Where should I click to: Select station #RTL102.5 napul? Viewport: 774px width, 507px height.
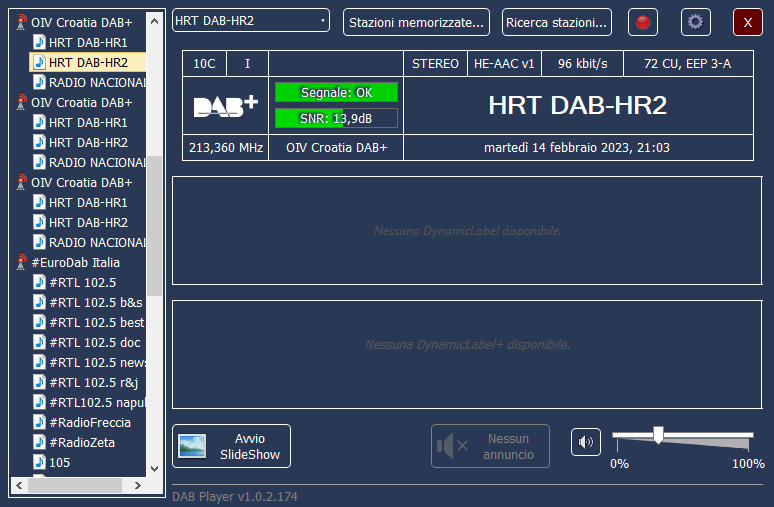click(97, 402)
